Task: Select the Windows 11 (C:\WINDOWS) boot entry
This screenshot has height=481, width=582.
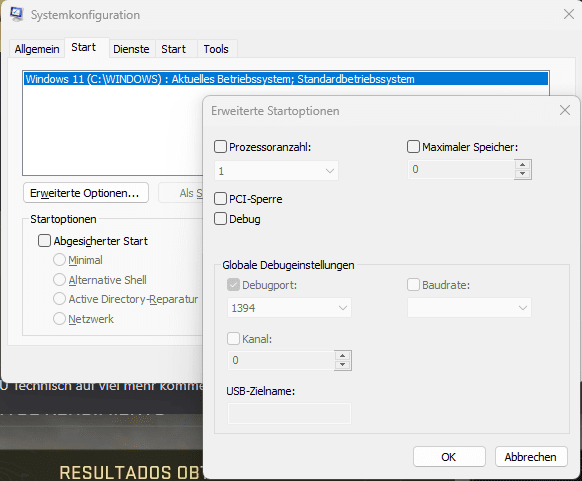Action: (286, 79)
